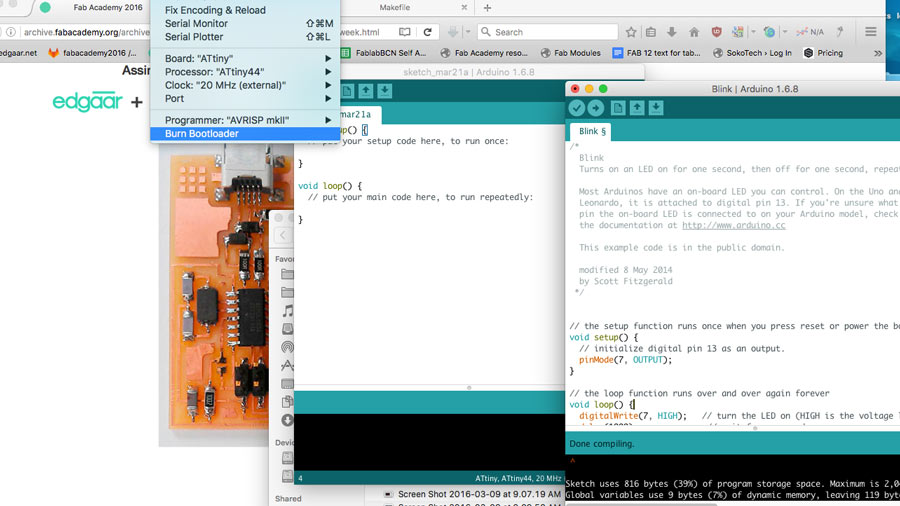Click Finder back navigation button
This screenshot has width=900, height=506.
coord(283,235)
